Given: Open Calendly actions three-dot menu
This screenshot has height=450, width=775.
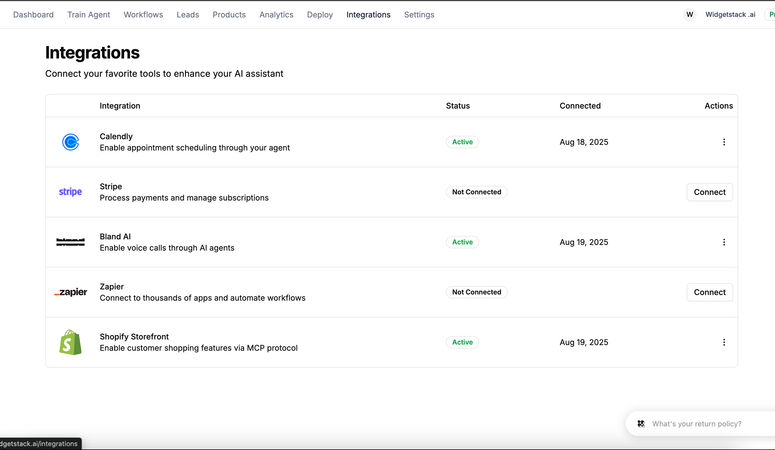Looking at the screenshot, I should coord(724,142).
